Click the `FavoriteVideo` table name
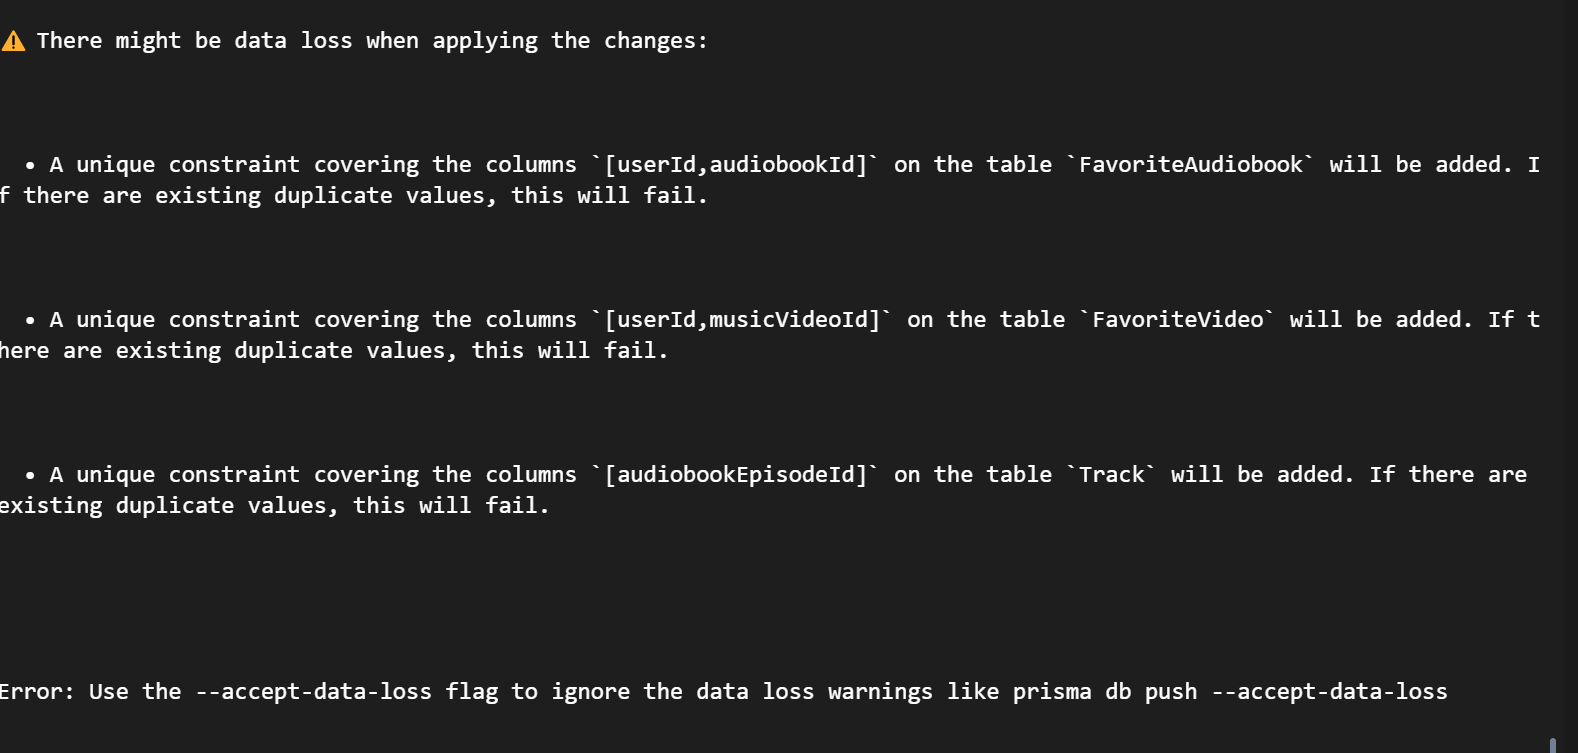This screenshot has height=753, width=1578. coord(1177,320)
